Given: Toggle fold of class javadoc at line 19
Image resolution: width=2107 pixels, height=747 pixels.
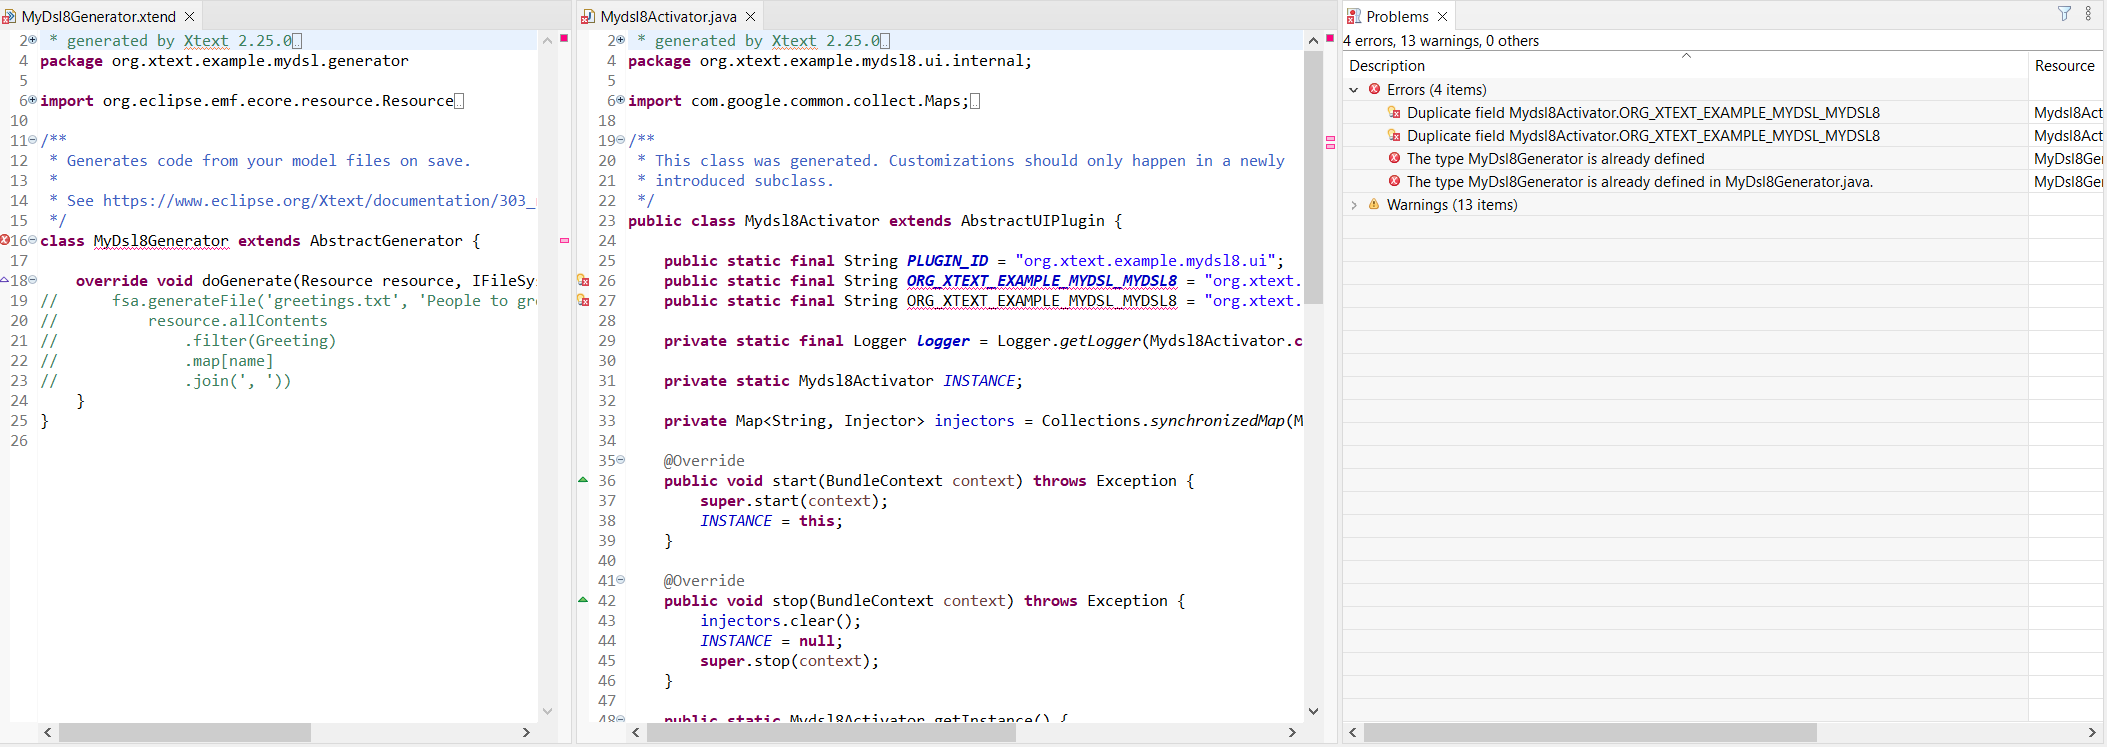Looking at the screenshot, I should point(621,140).
